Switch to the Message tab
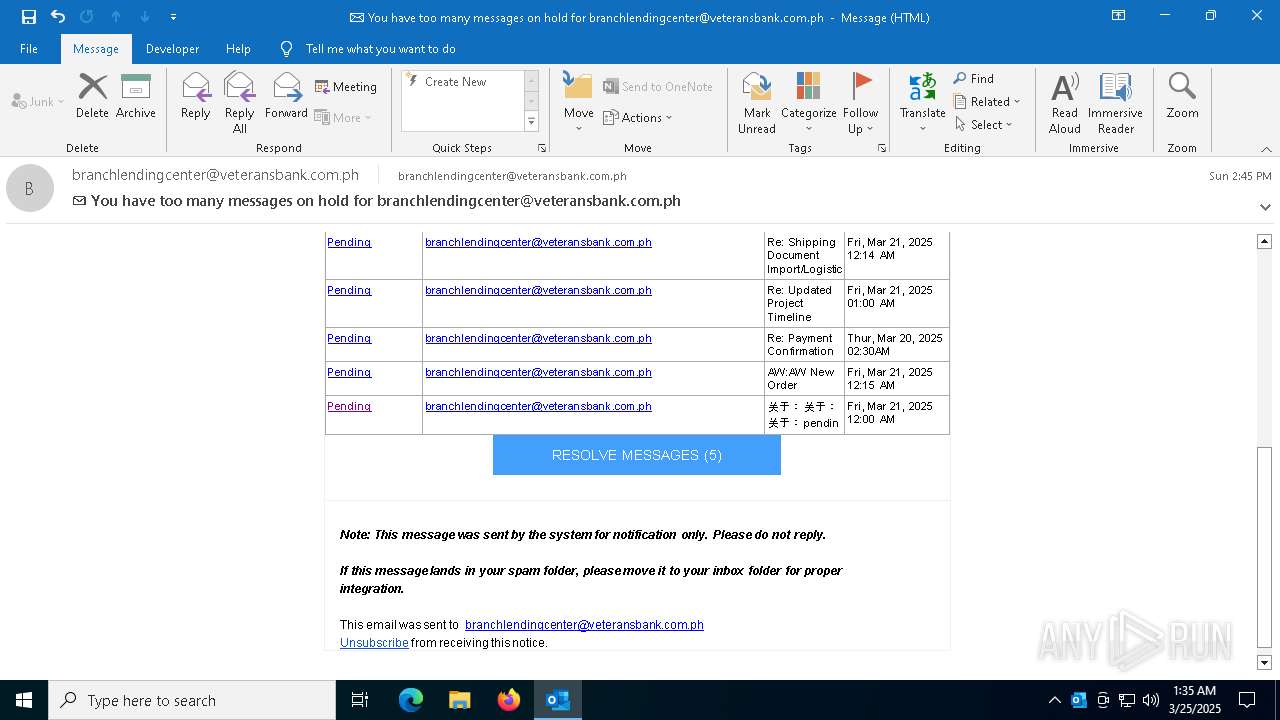Viewport: 1280px width, 720px height. (96, 49)
